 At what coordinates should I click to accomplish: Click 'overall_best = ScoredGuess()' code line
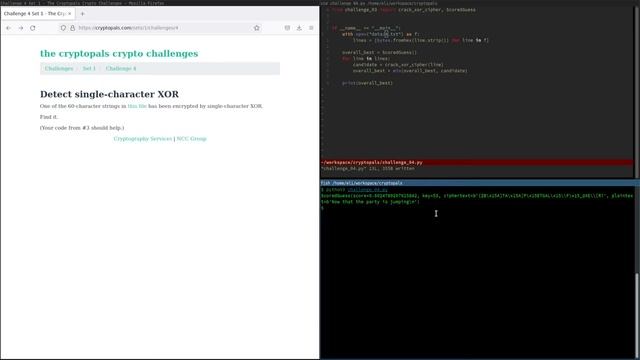point(380,52)
